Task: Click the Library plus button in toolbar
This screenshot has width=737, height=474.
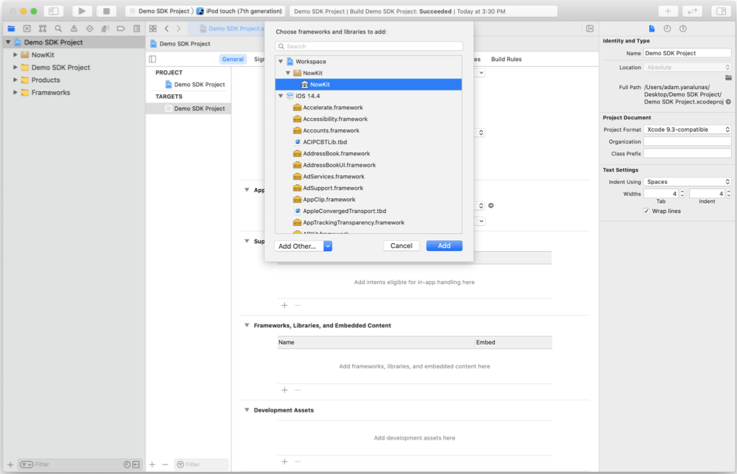Action: pos(668,11)
